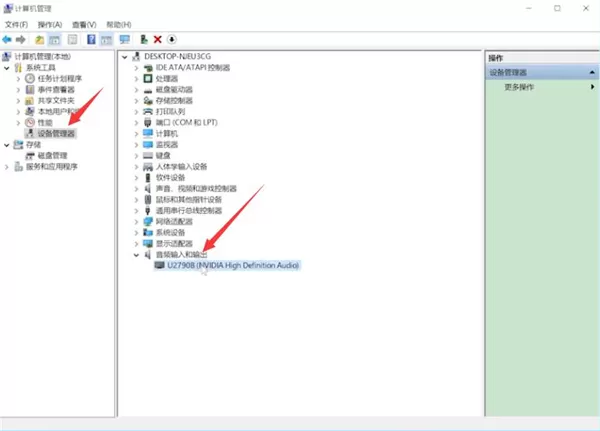
Task: Select the 人体学输入设备 label
Action: point(181,167)
